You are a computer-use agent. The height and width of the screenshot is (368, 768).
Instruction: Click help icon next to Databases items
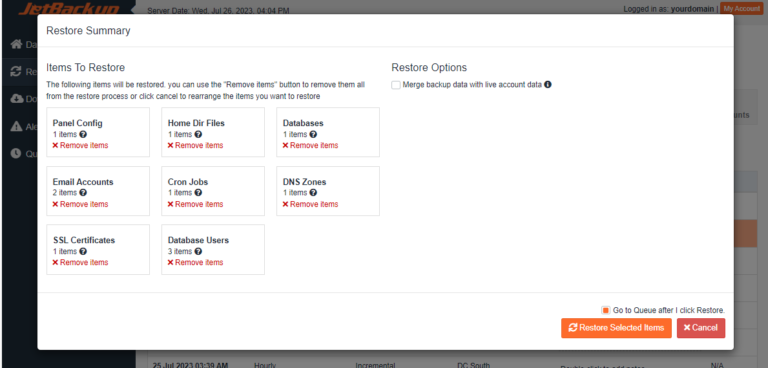tap(313, 134)
